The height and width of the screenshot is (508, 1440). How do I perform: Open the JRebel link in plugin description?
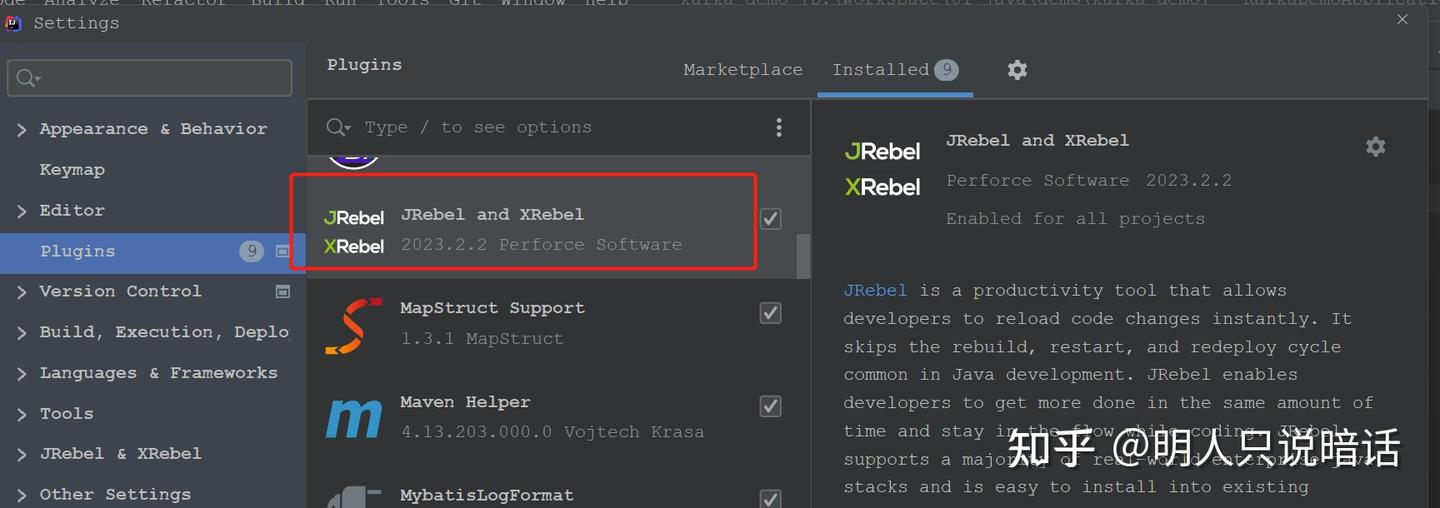coord(875,290)
